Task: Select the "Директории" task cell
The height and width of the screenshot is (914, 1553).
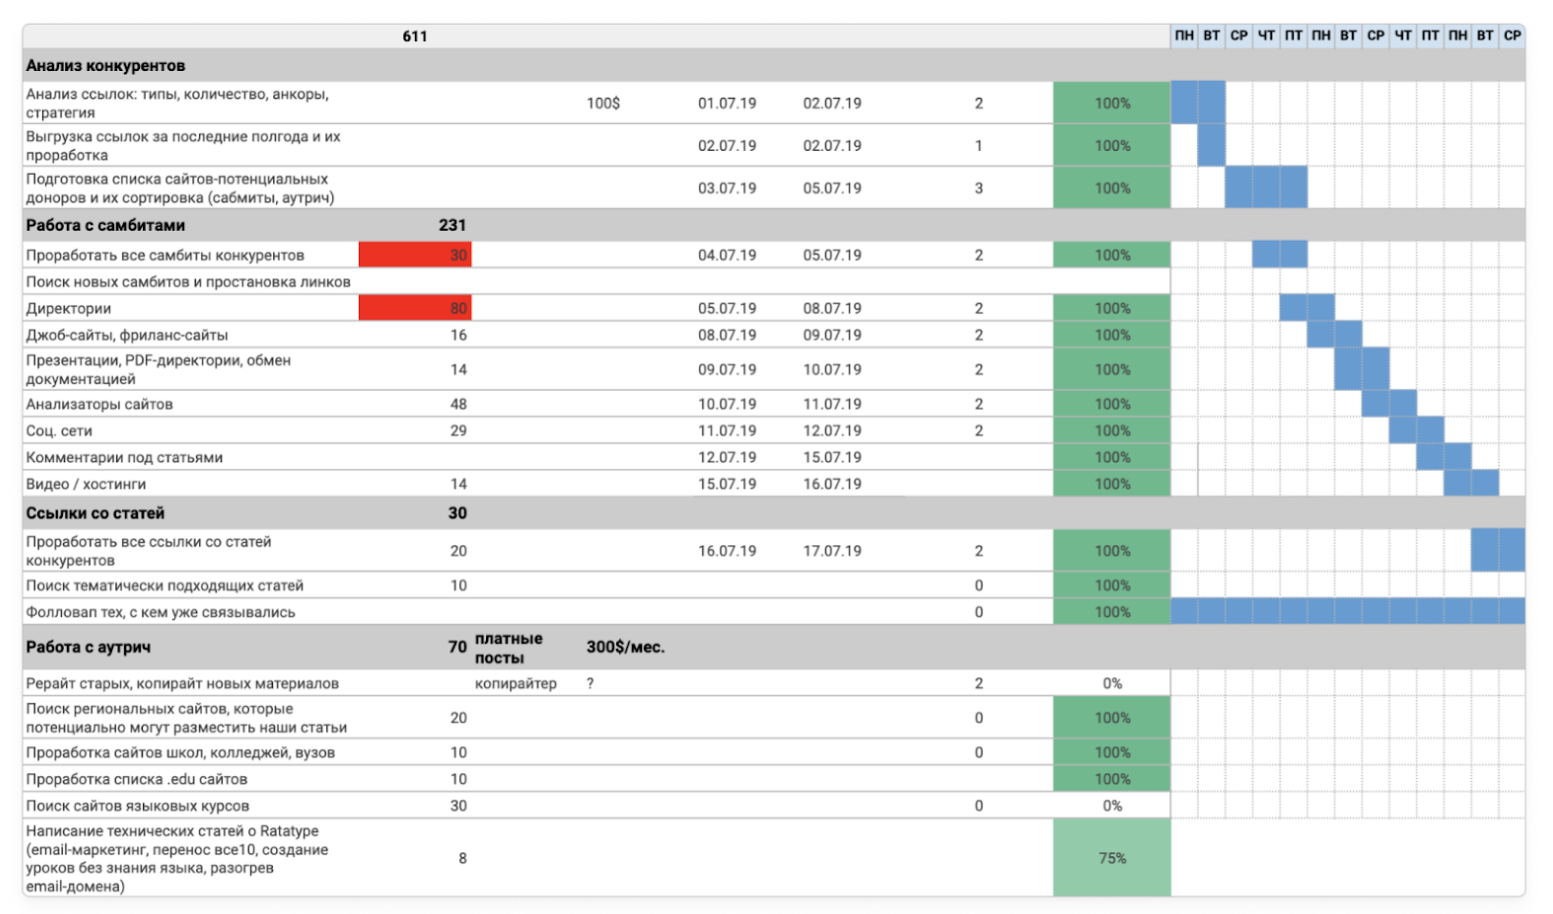Action: (68, 309)
